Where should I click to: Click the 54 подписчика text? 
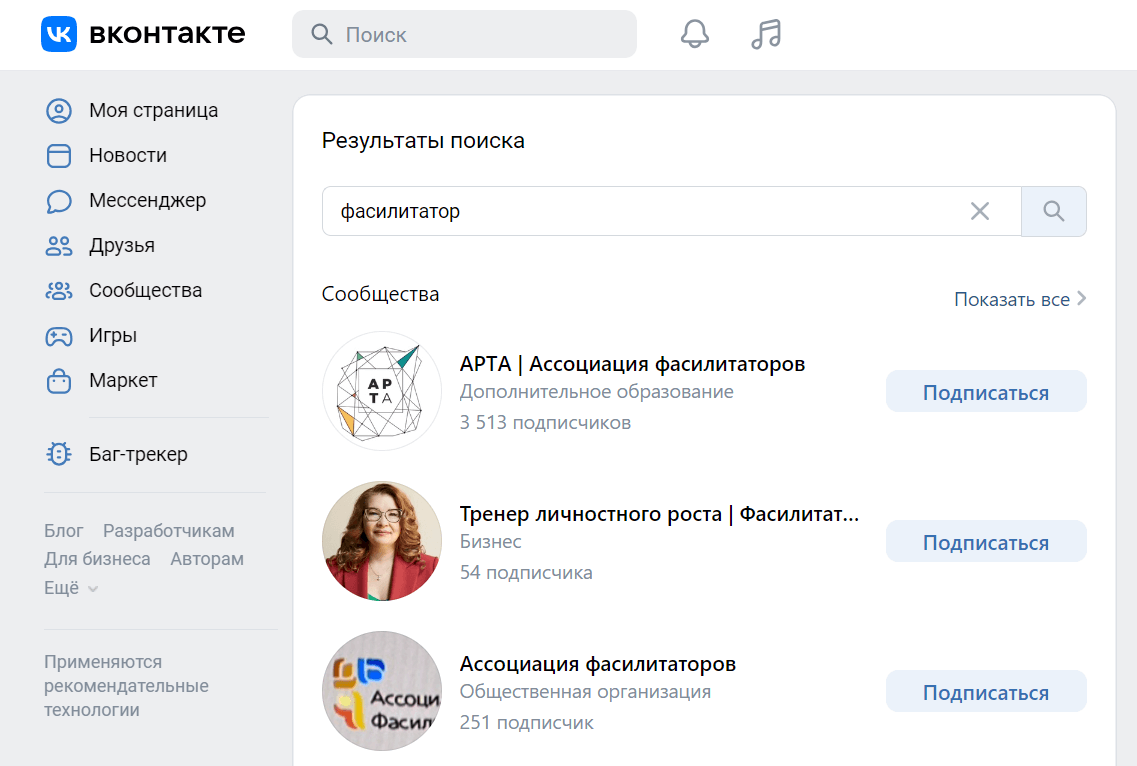526,573
